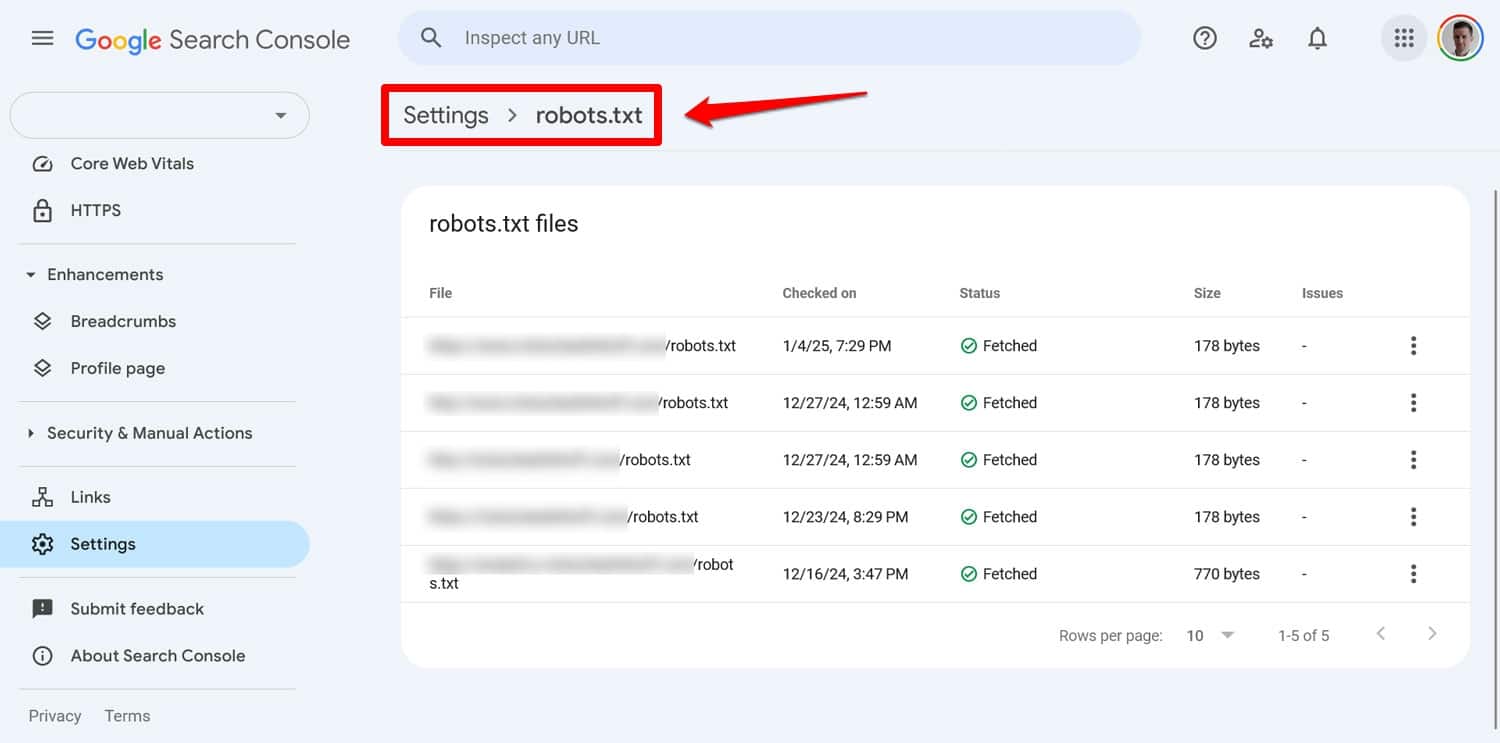Click the Checked on column header
The height and width of the screenshot is (743, 1500).
point(819,293)
